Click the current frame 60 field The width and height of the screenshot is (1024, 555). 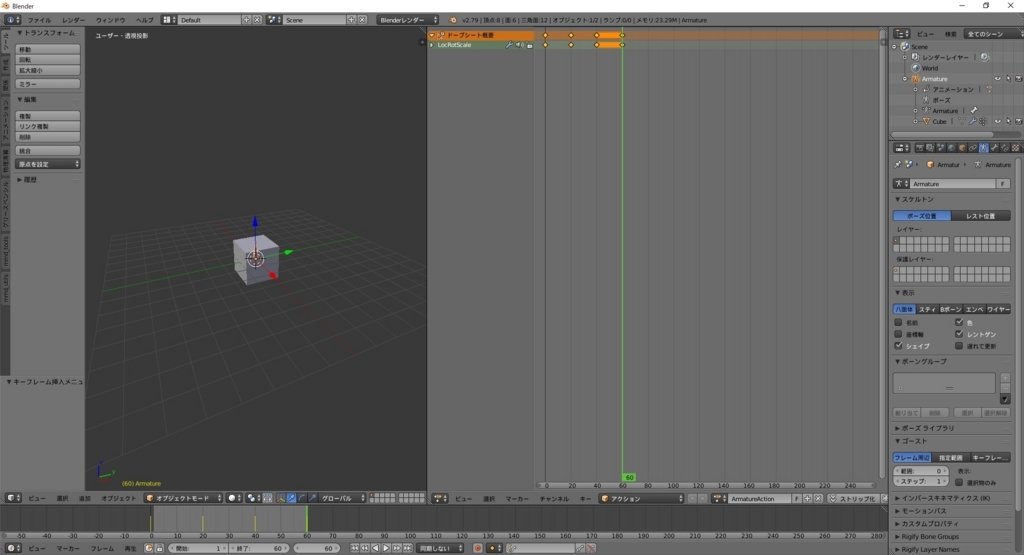point(315,548)
